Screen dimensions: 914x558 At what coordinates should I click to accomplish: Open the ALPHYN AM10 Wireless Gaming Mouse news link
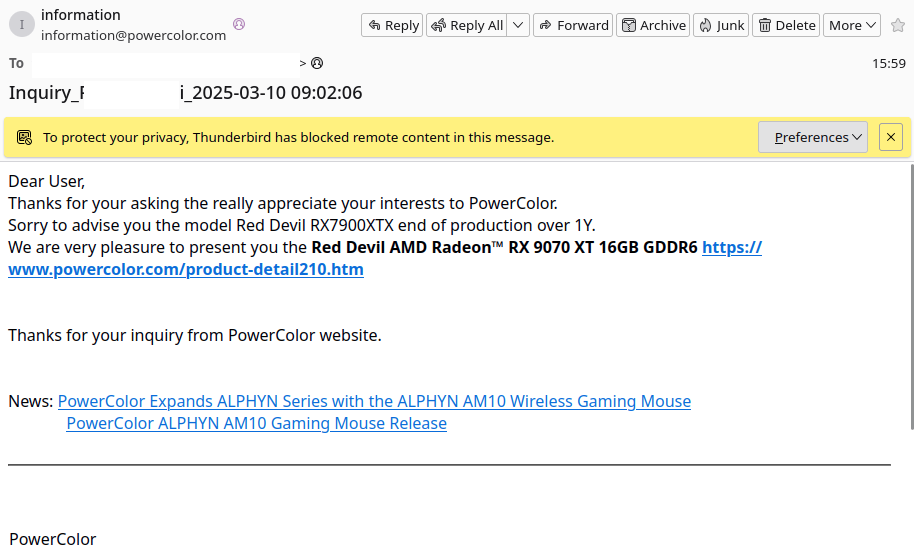point(374,401)
